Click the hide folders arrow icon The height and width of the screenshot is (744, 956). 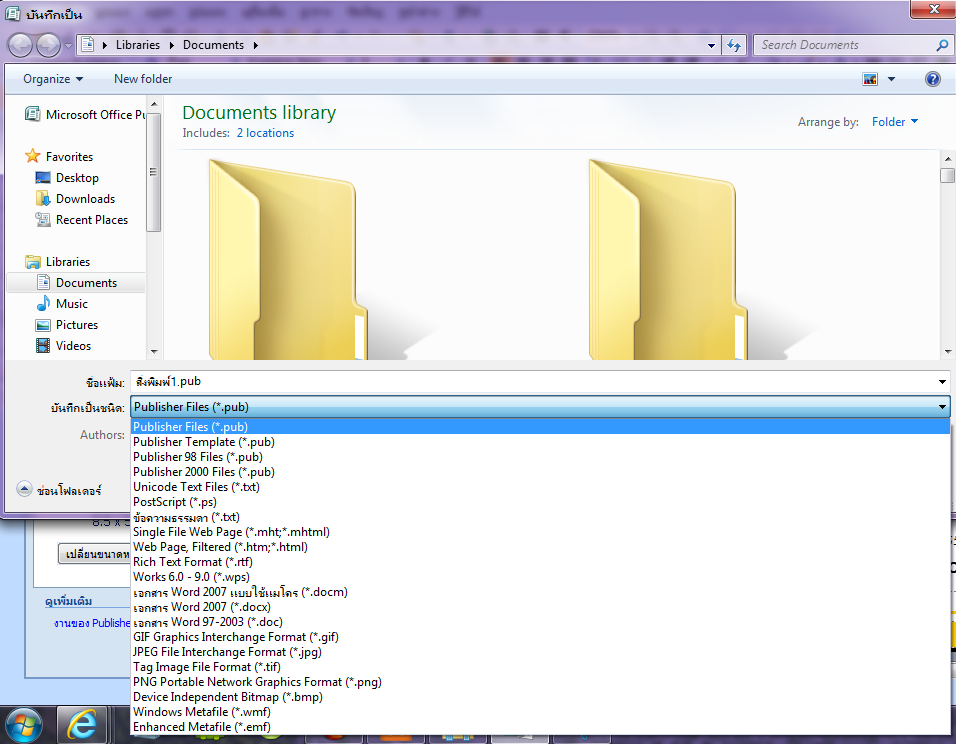24,489
